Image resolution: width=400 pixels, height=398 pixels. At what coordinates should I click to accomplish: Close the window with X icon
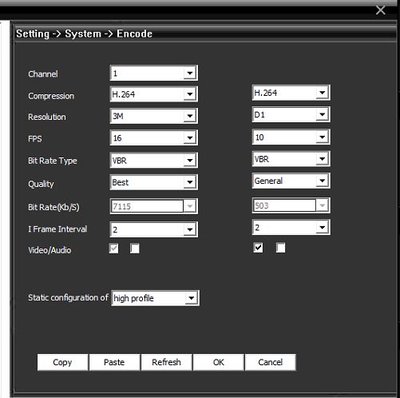pyautogui.click(x=380, y=10)
